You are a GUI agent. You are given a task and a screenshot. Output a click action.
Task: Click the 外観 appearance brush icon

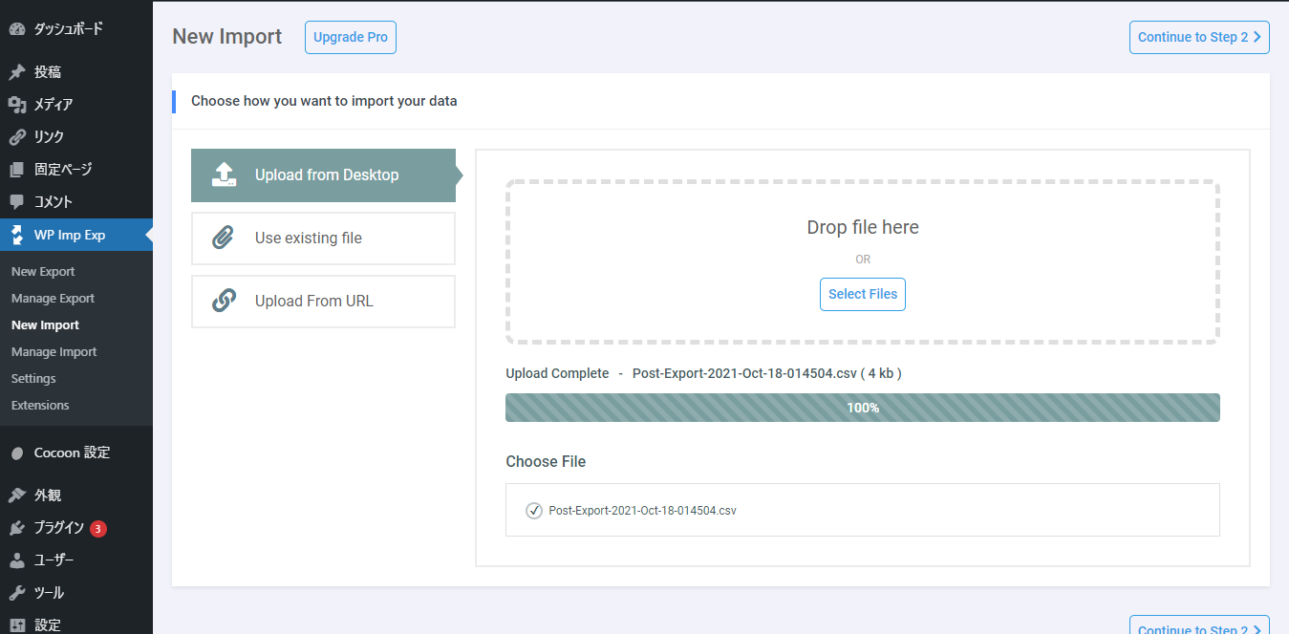click(16, 494)
